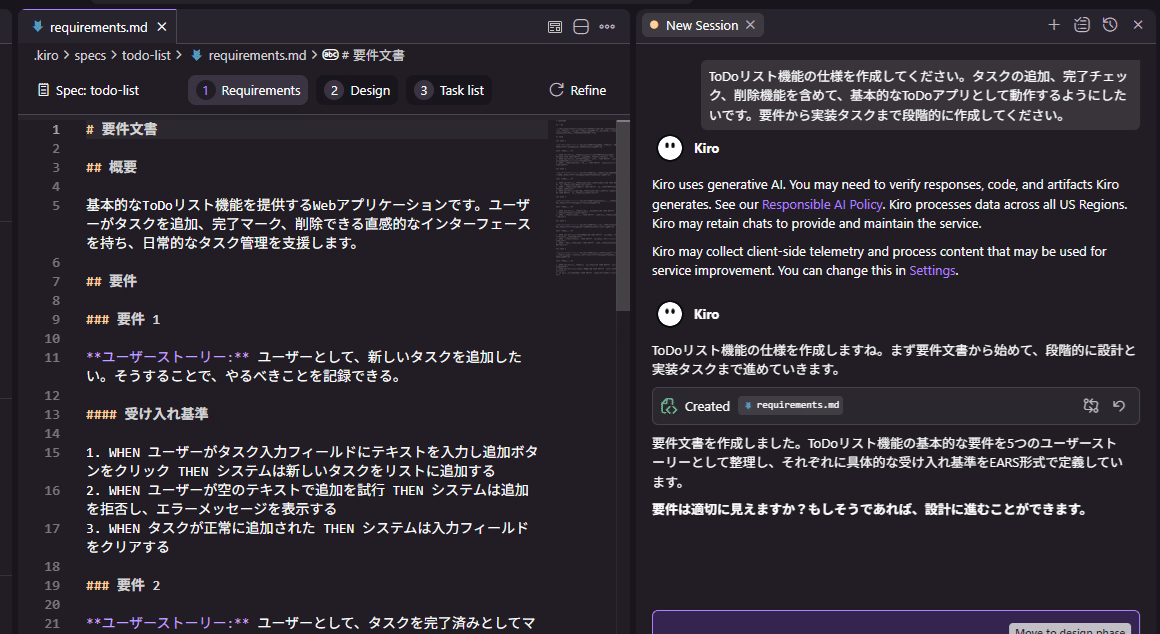
Task: Open the .kiro breadcrumb dropdown
Action: [46, 55]
